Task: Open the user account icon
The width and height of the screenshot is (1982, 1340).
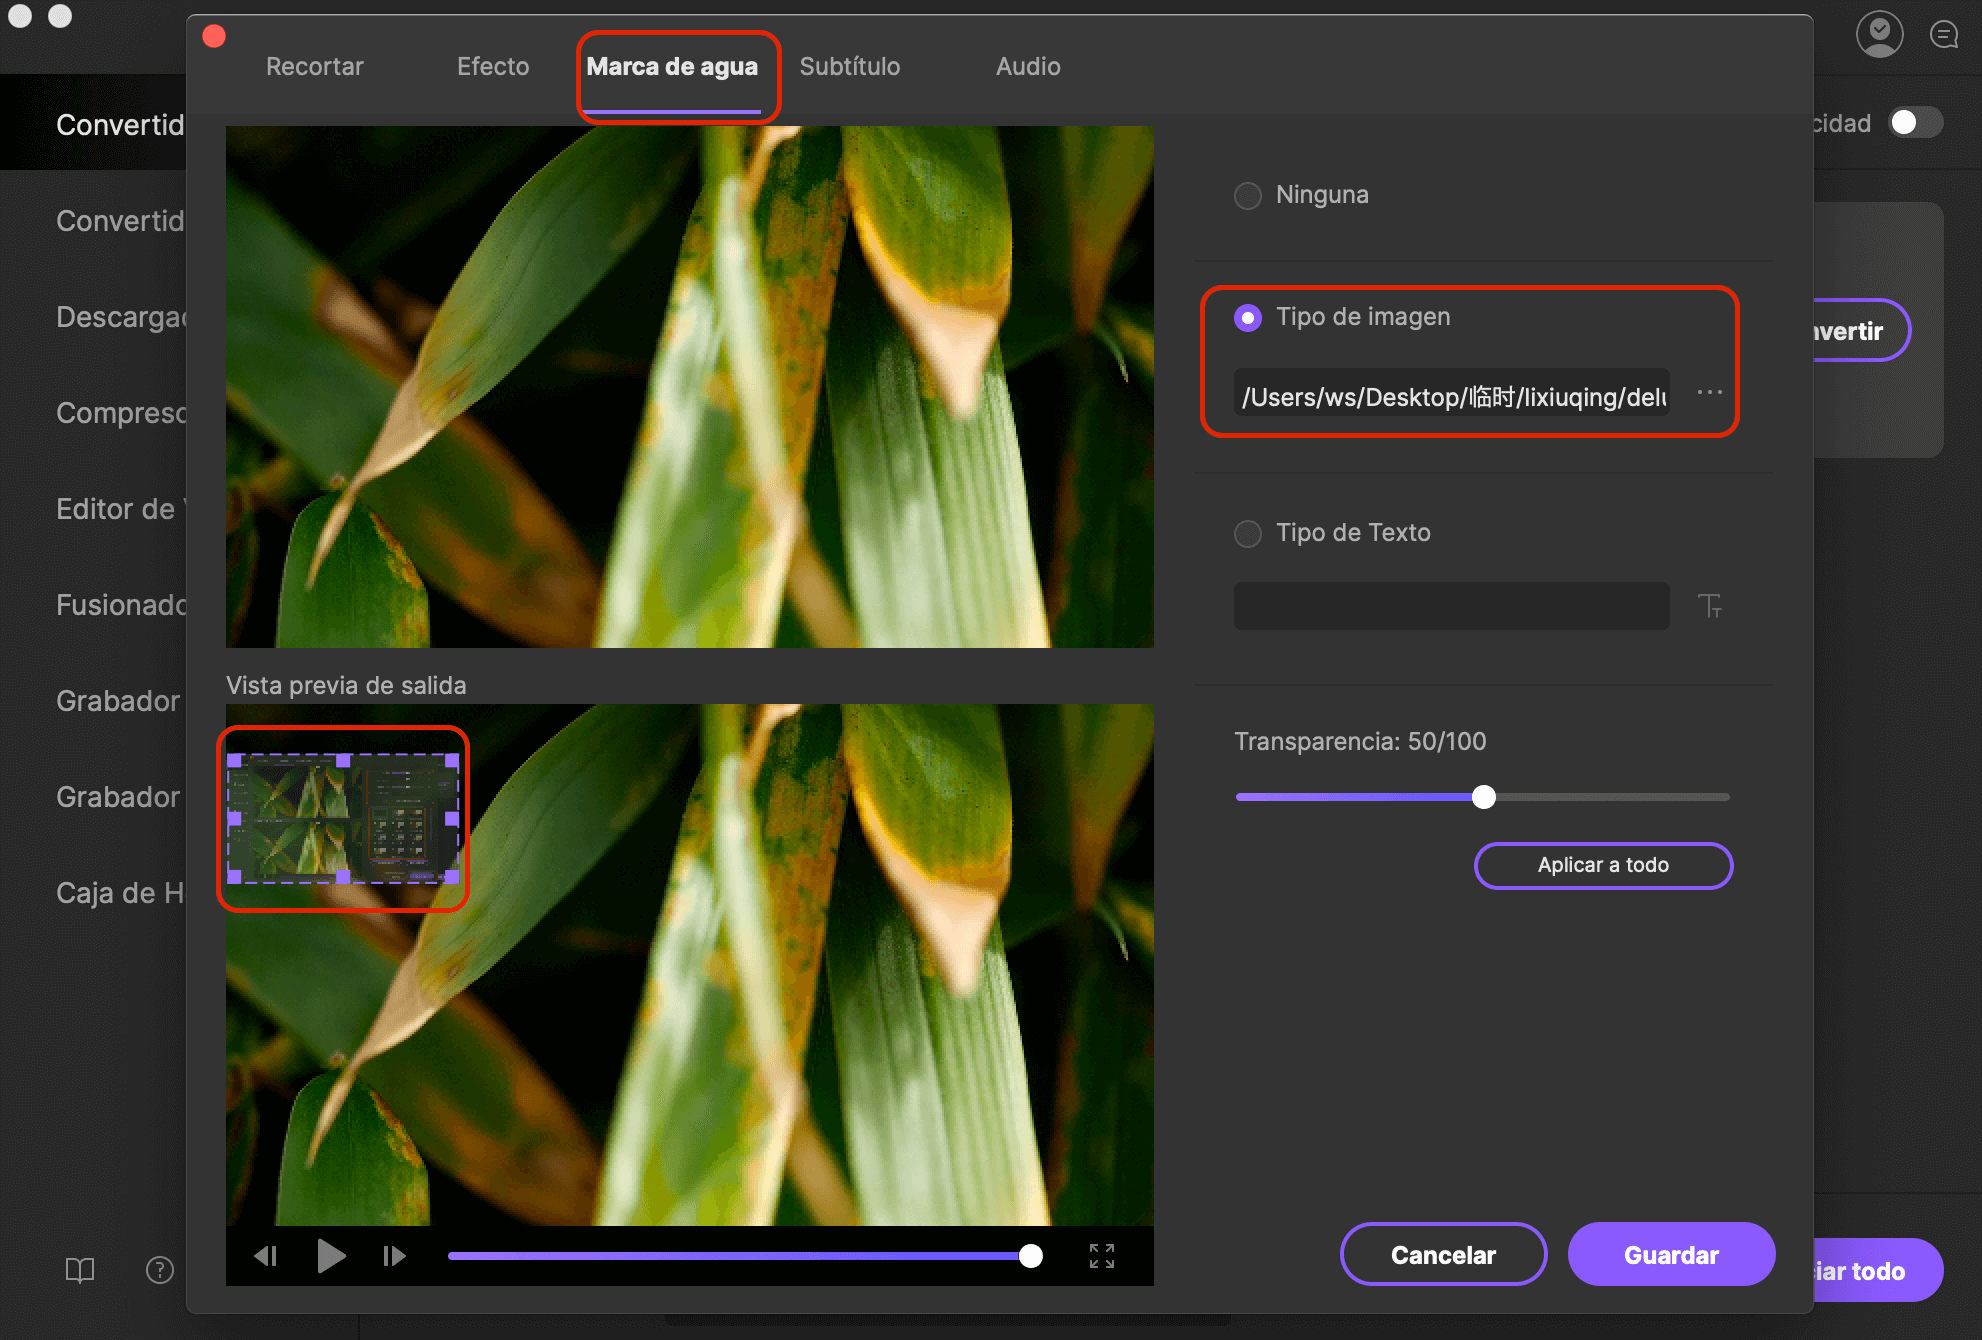Action: pos(1880,34)
